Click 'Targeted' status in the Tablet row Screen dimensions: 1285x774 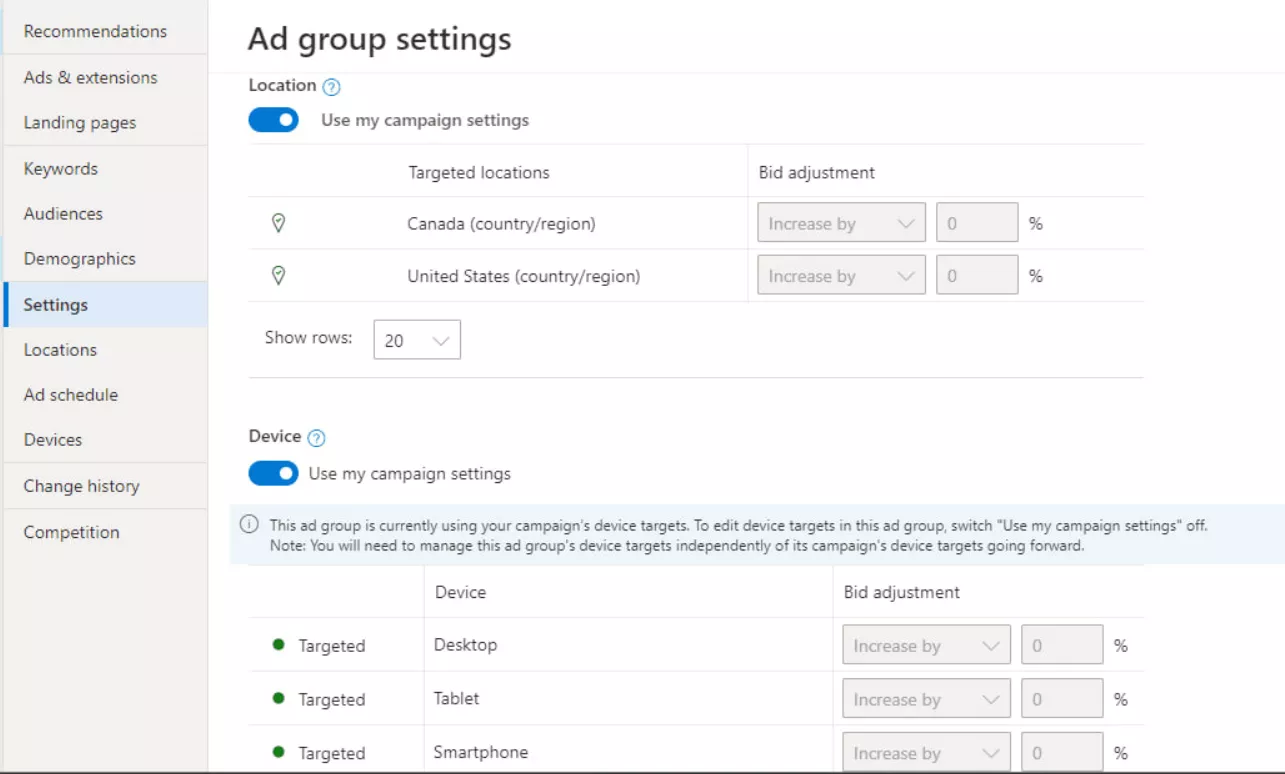coord(332,699)
